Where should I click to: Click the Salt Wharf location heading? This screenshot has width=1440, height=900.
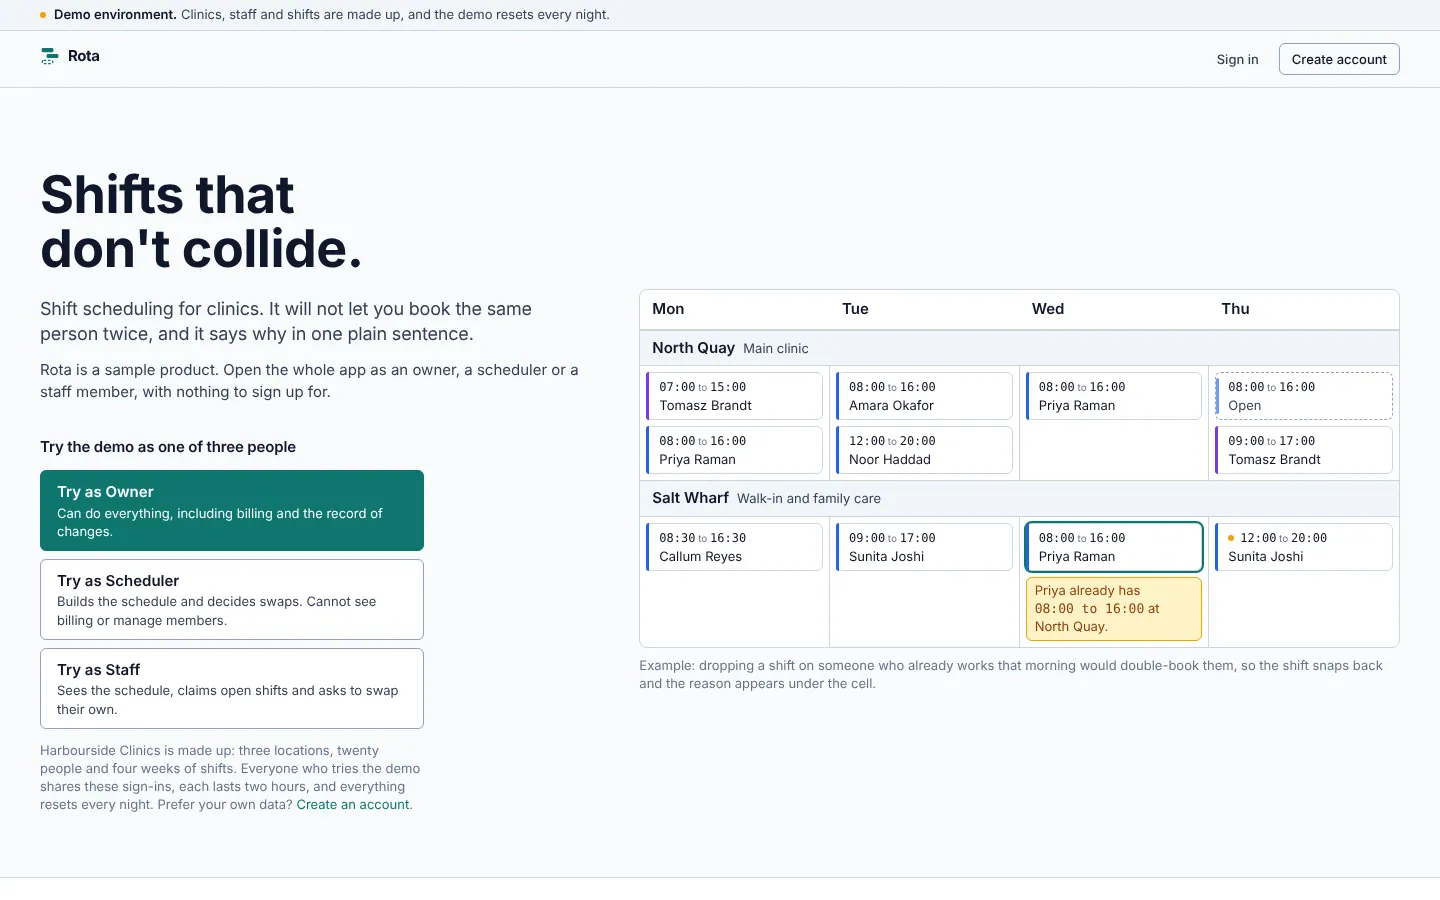[690, 498]
